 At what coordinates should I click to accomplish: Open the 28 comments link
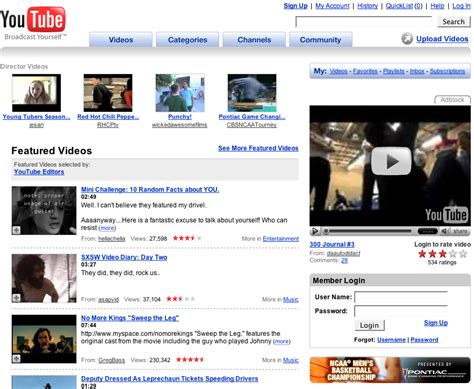[x=344, y=260]
